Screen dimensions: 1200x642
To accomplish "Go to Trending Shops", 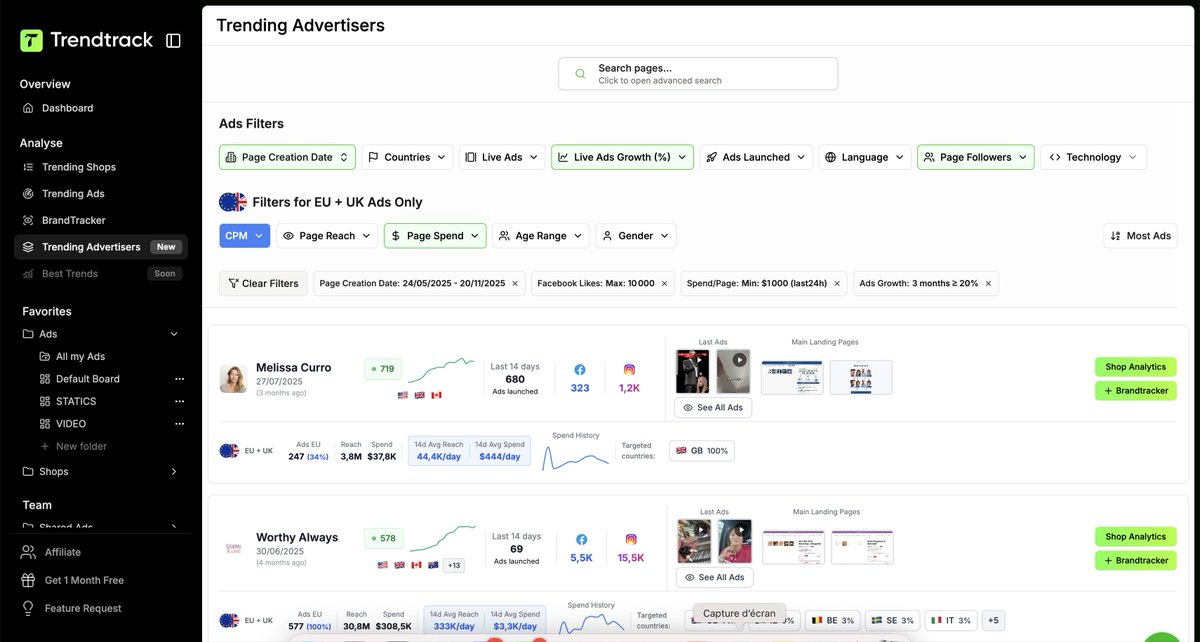I will (x=78, y=167).
